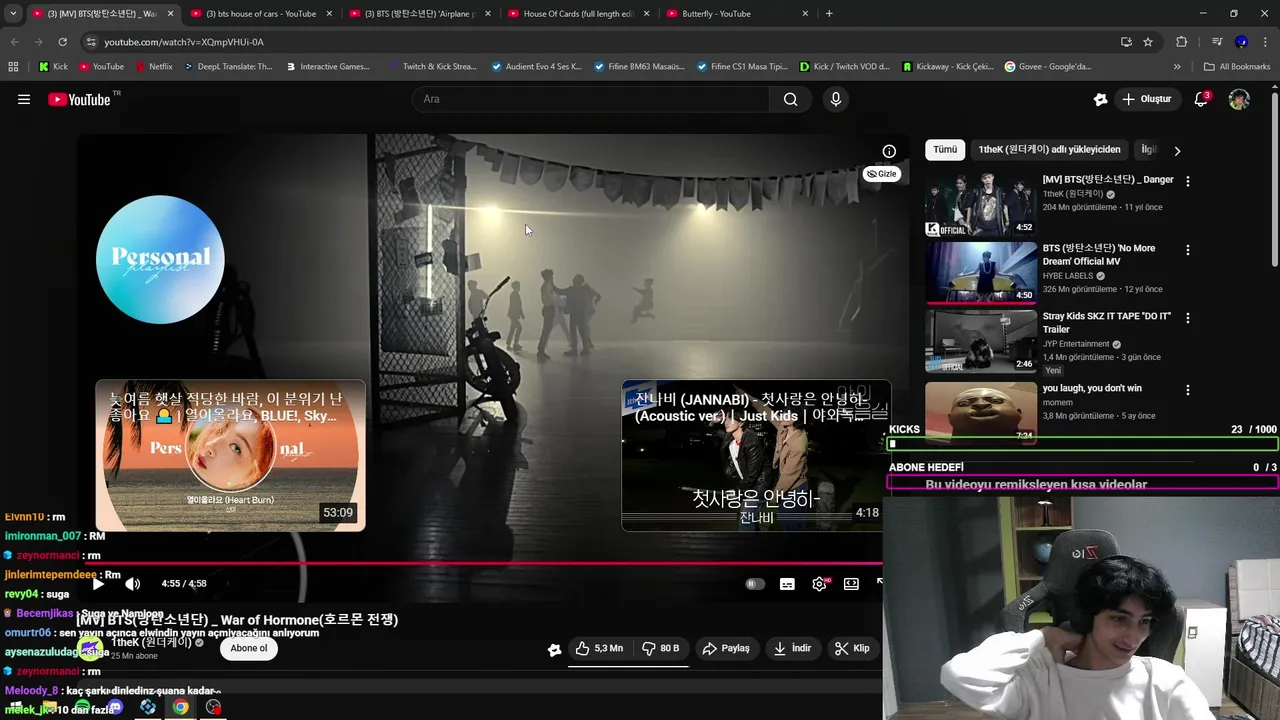
Task: Download the video with İndir
Action: pos(793,648)
